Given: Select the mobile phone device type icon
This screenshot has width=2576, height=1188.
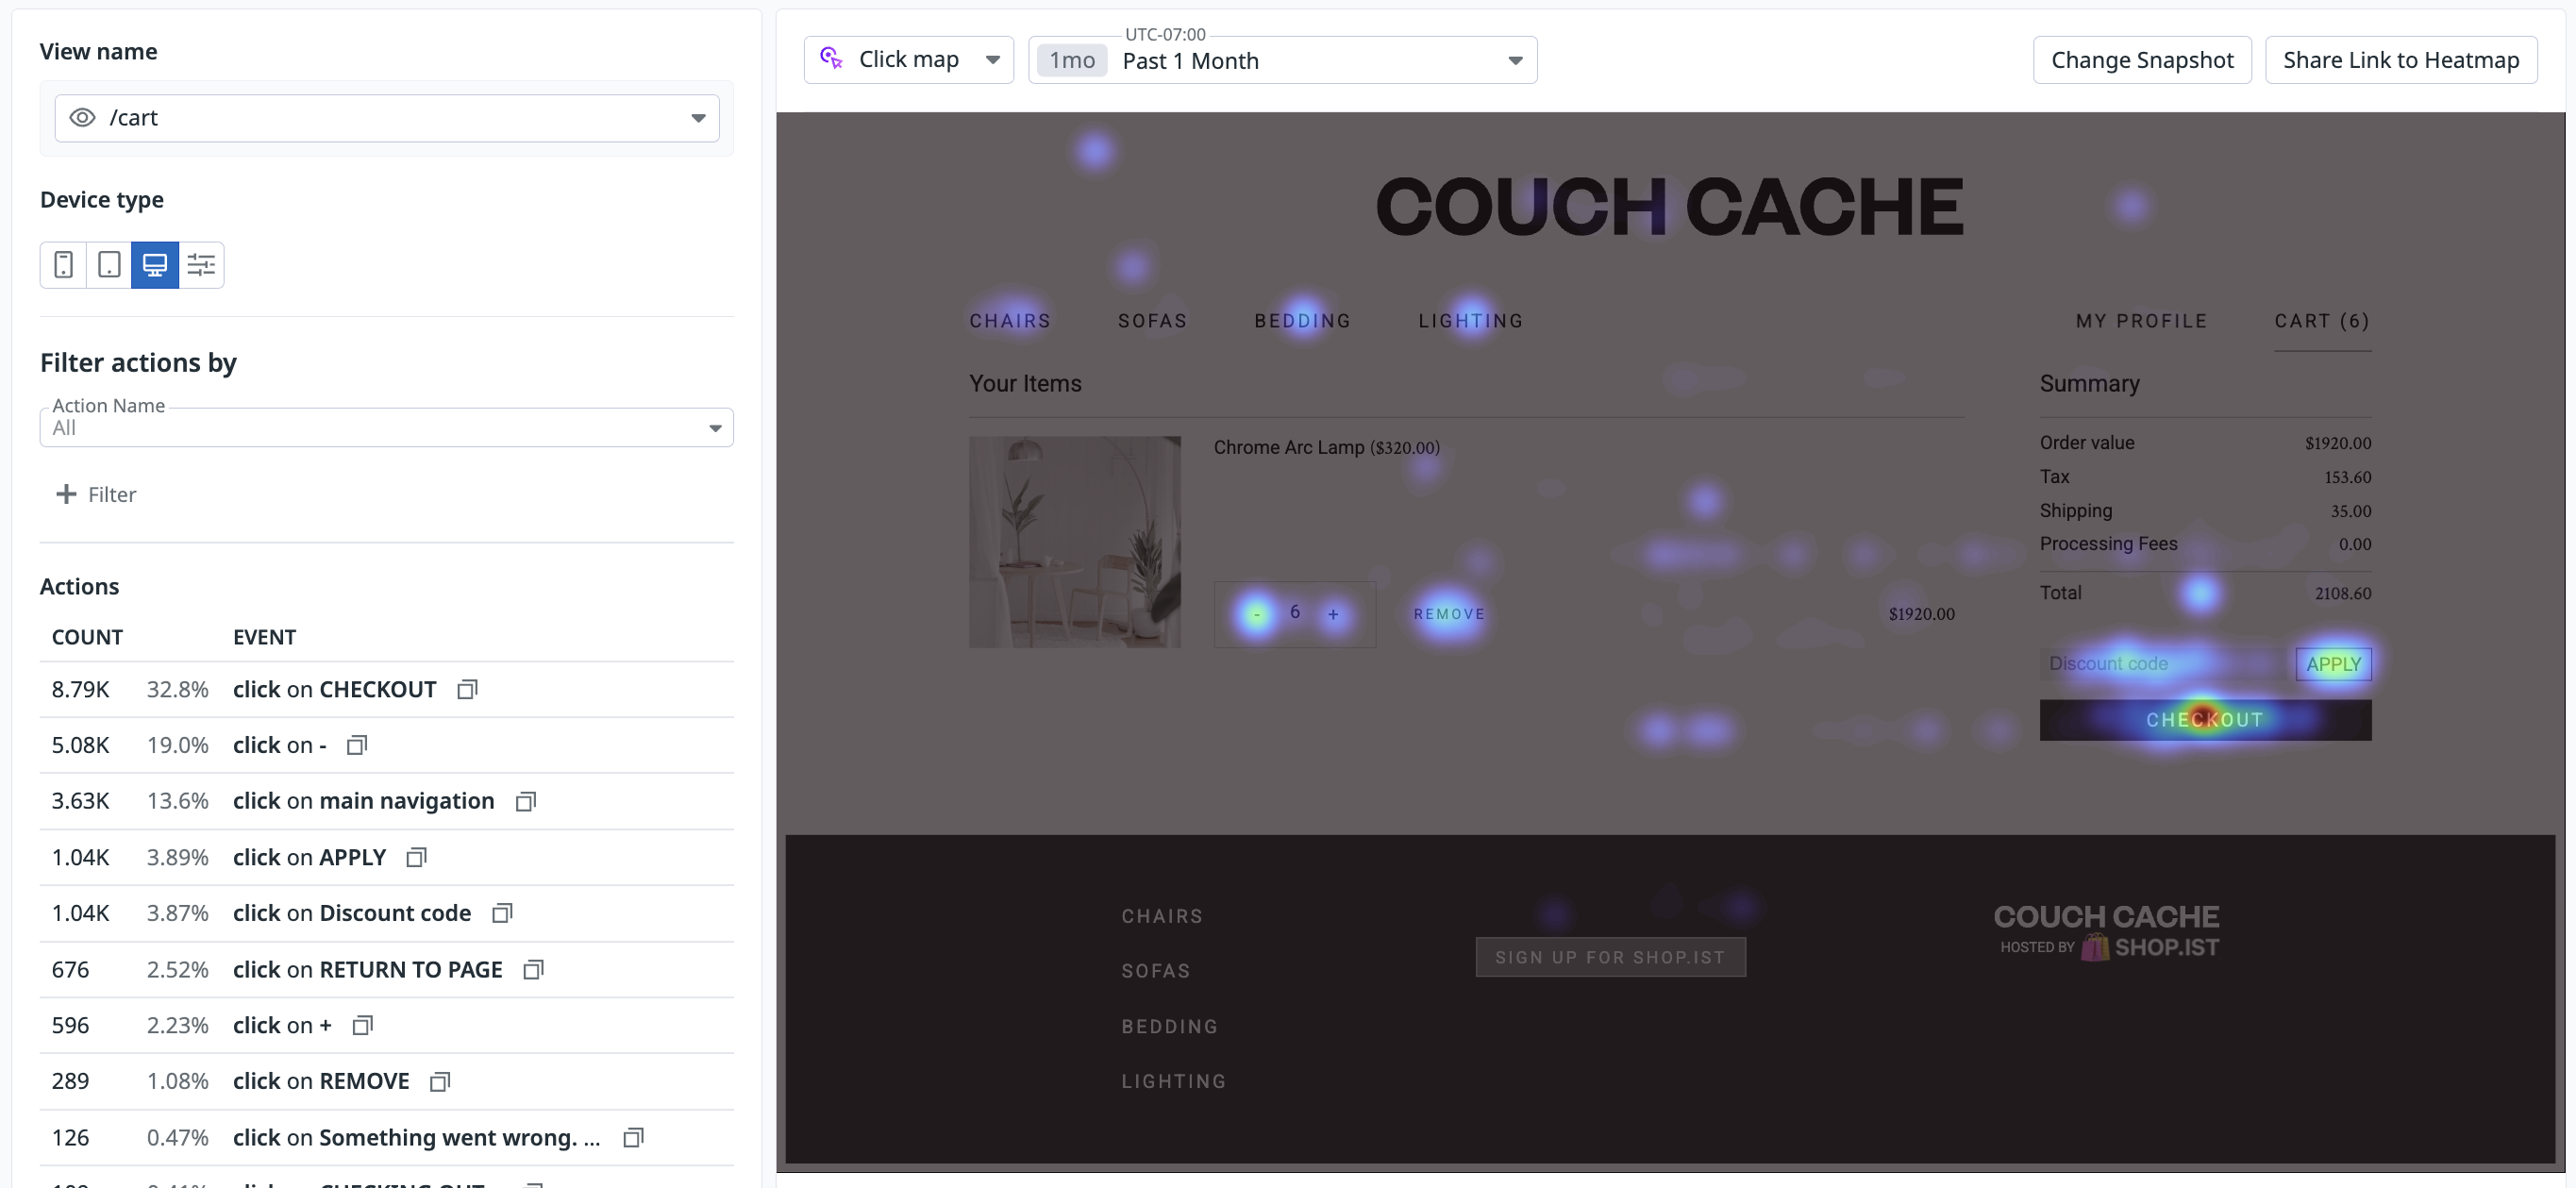Looking at the screenshot, I should 63,265.
